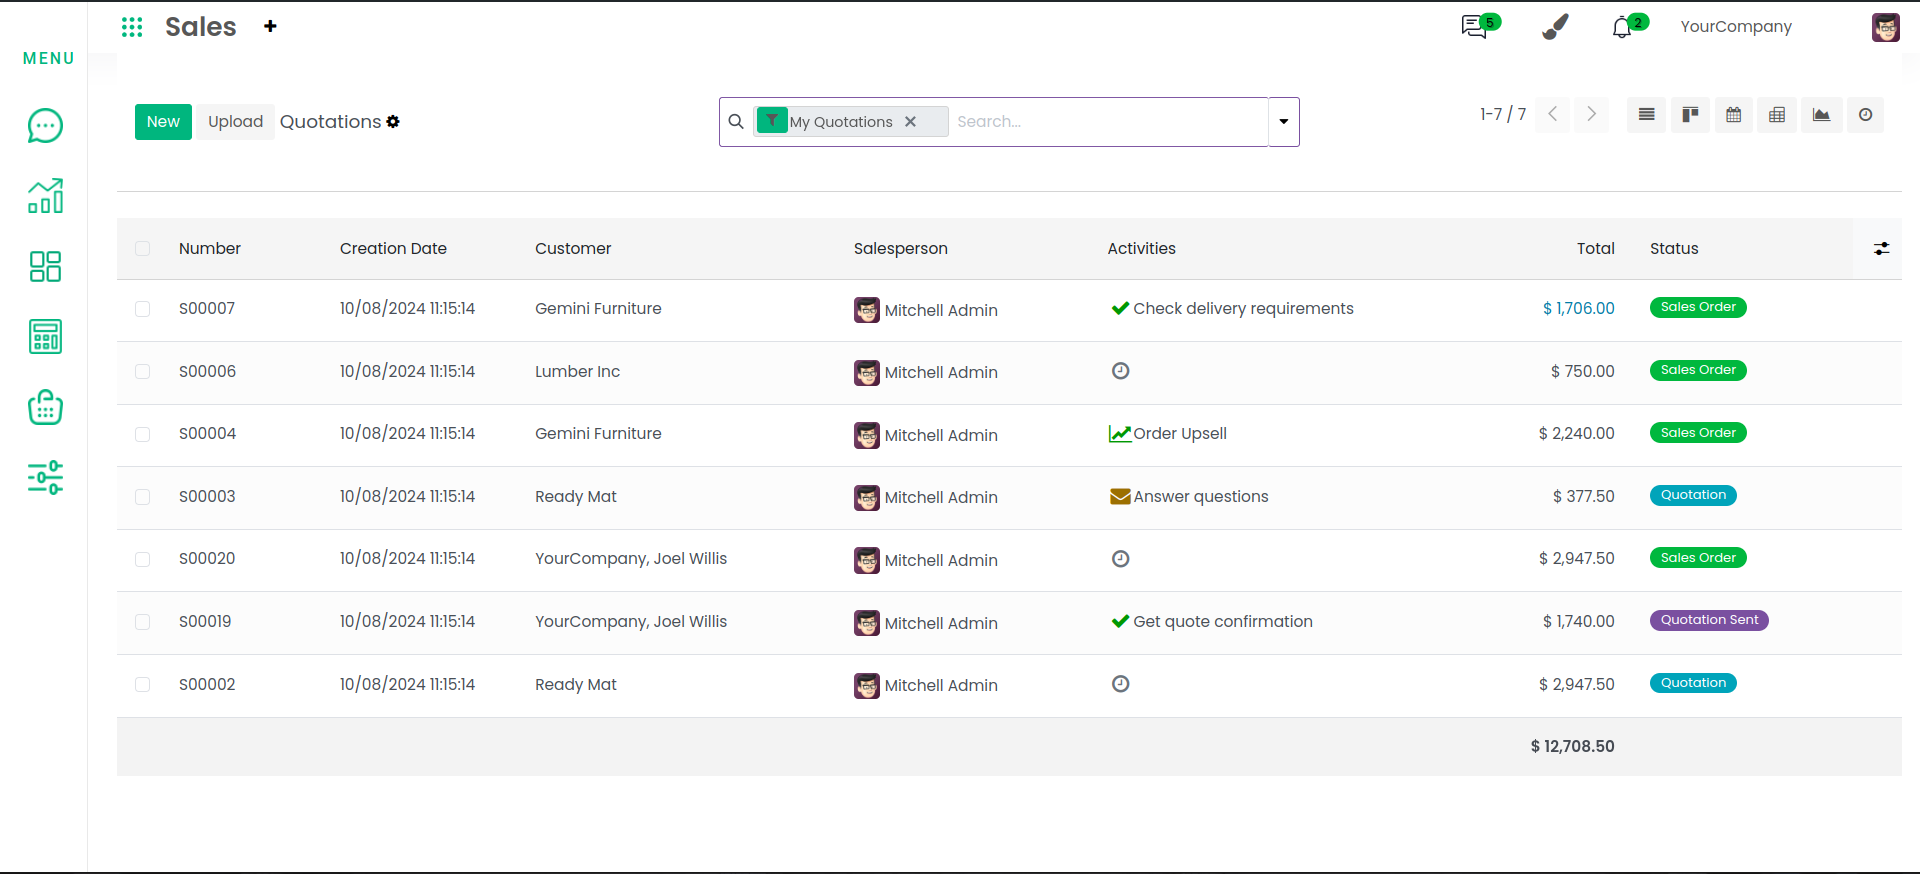Image resolution: width=1920 pixels, height=874 pixels.
Task: Expand the search options dropdown arrow
Action: point(1284,122)
